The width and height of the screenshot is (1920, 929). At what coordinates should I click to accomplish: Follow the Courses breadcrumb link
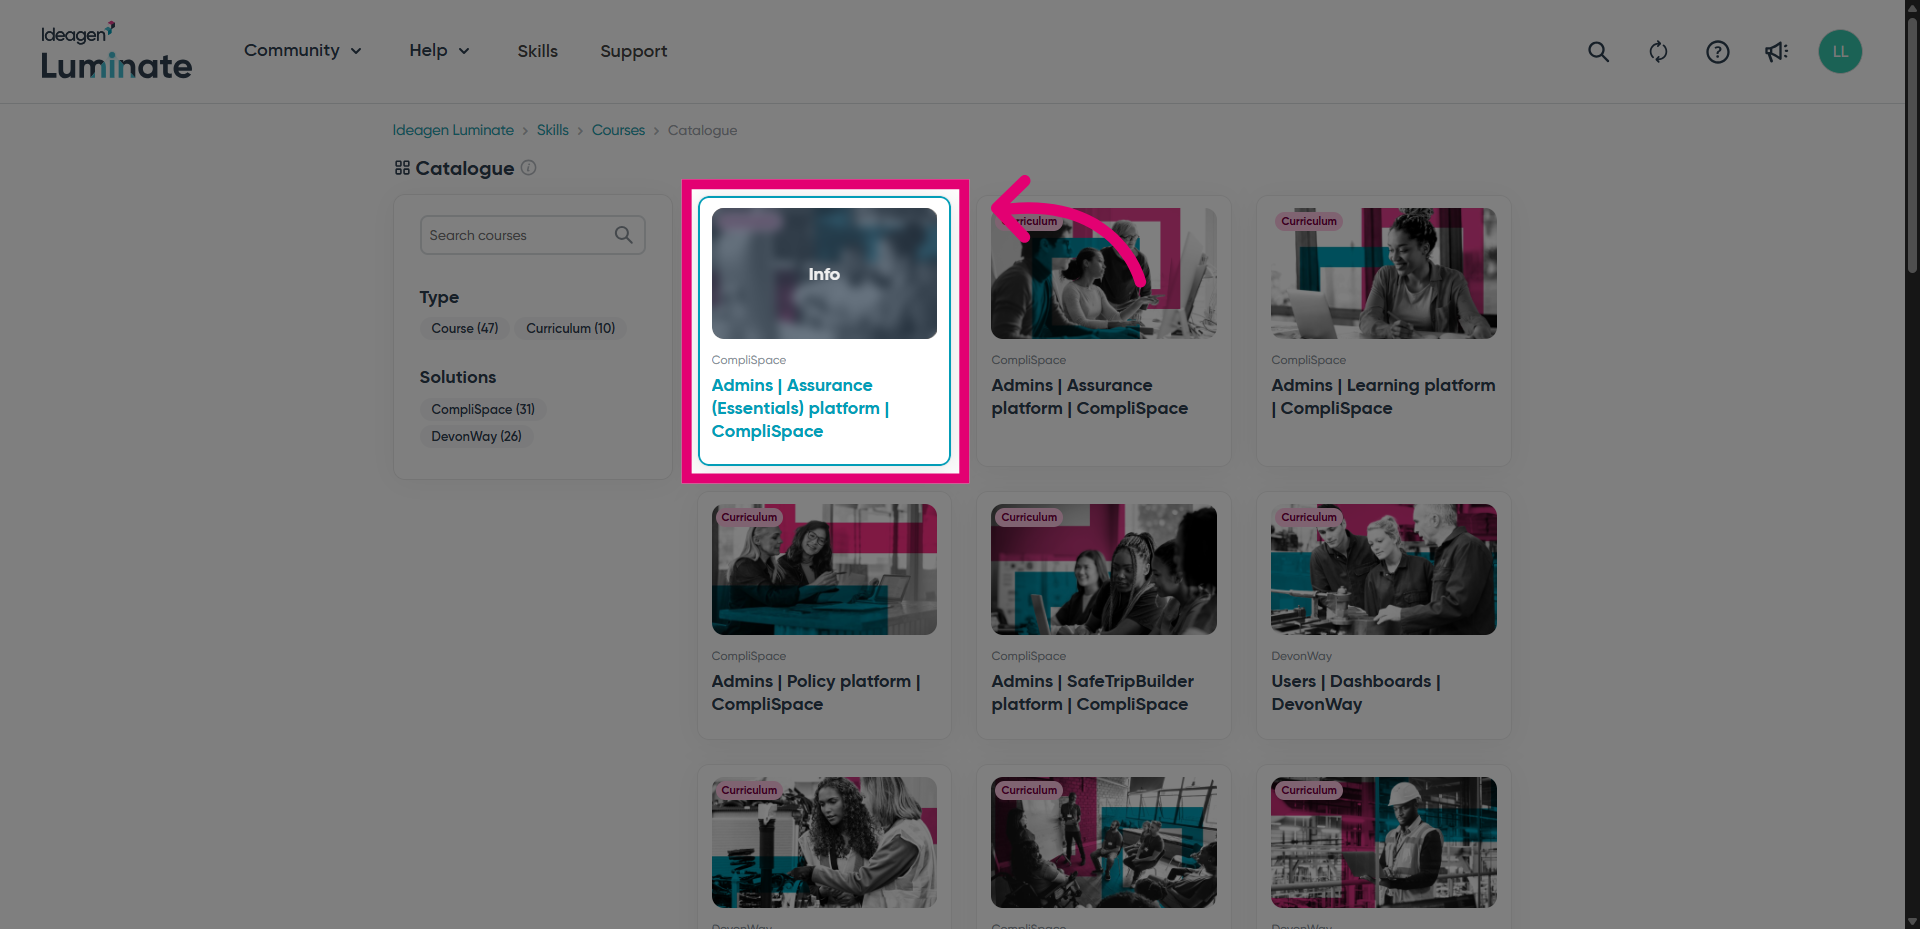[x=618, y=130]
